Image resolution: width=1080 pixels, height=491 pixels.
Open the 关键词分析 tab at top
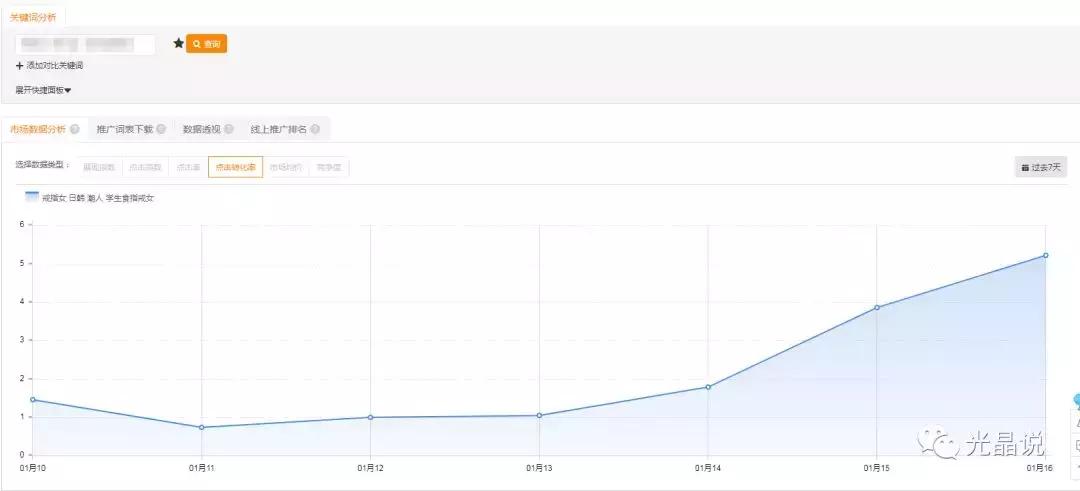tap(33, 17)
